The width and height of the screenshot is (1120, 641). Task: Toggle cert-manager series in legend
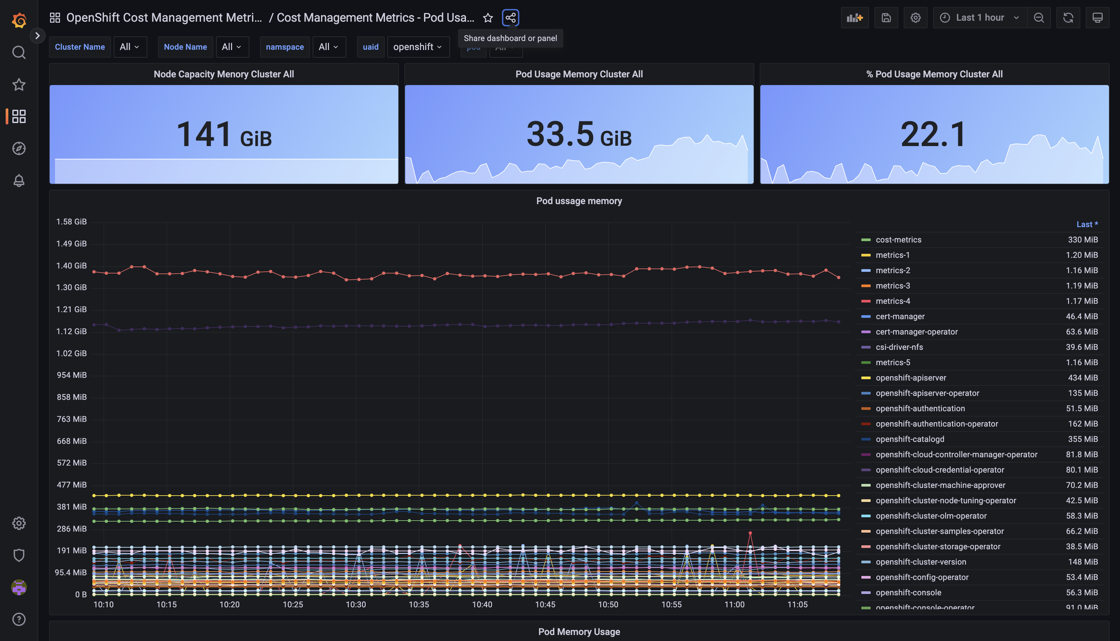pos(899,317)
